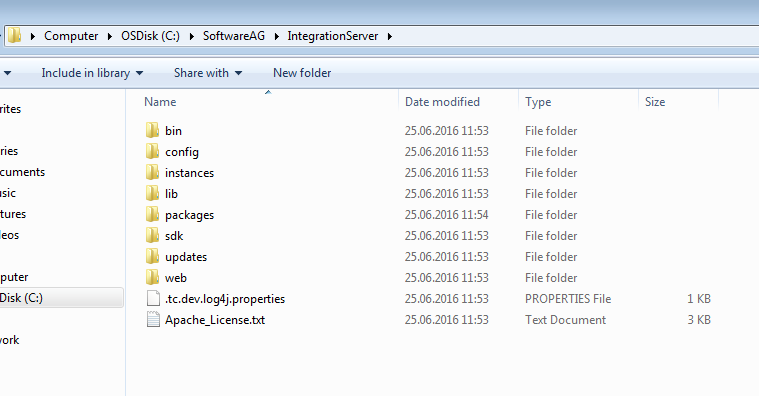The image size is (759, 396).
Task: Create a New folder
Action: [x=302, y=73]
